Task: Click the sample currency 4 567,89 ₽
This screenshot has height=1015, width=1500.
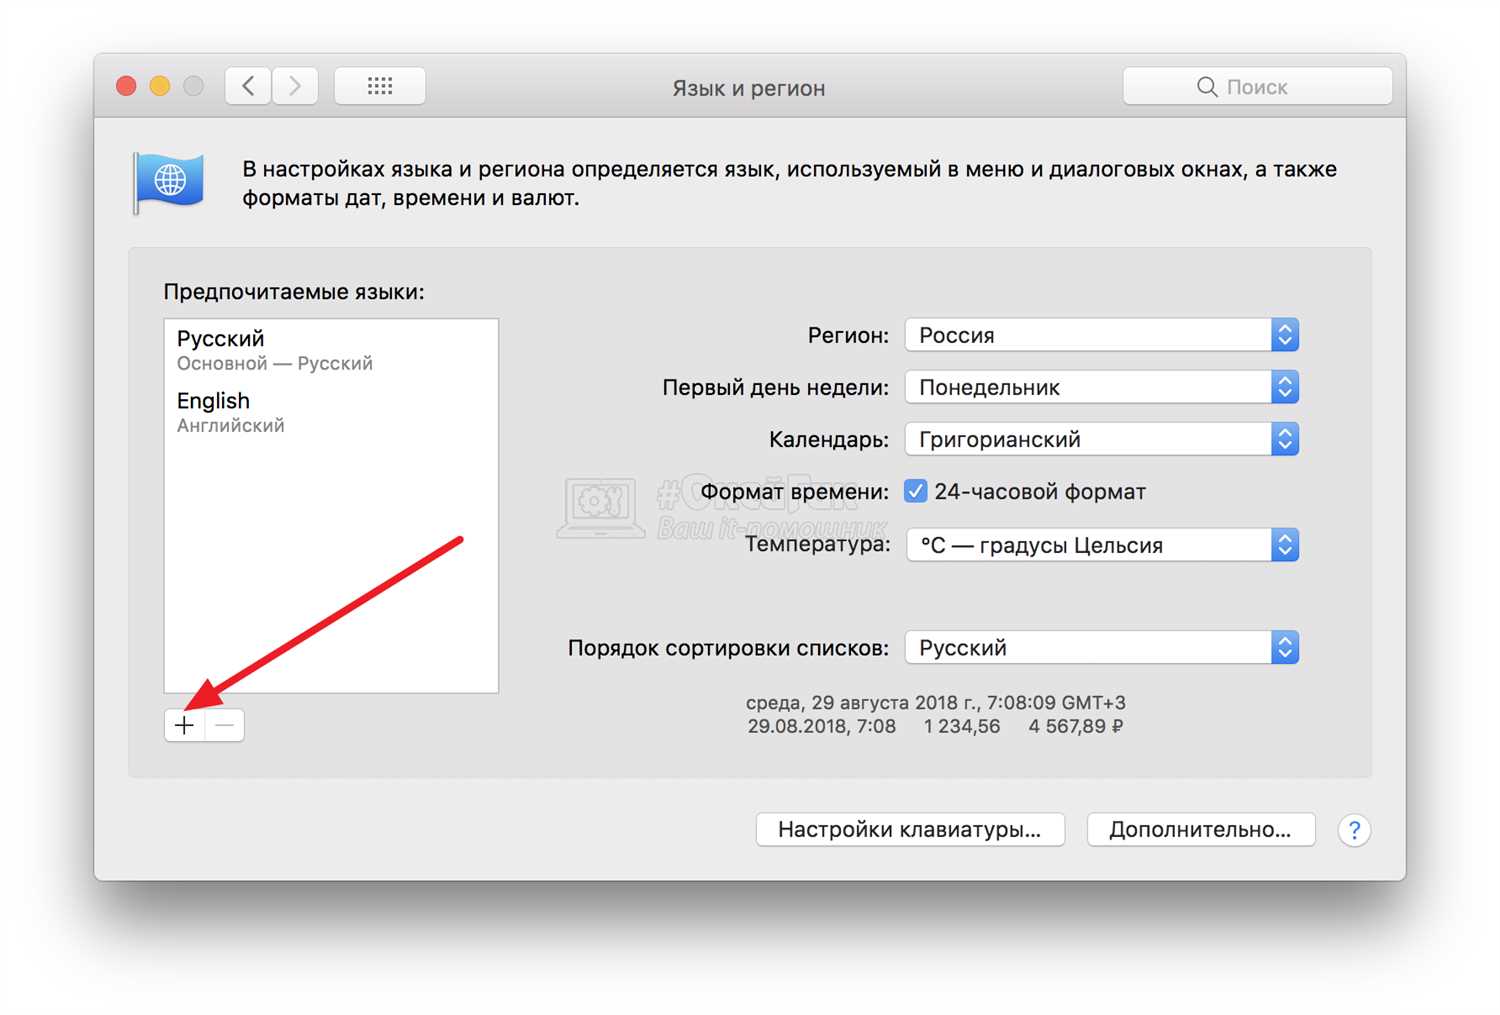Action: [1075, 727]
